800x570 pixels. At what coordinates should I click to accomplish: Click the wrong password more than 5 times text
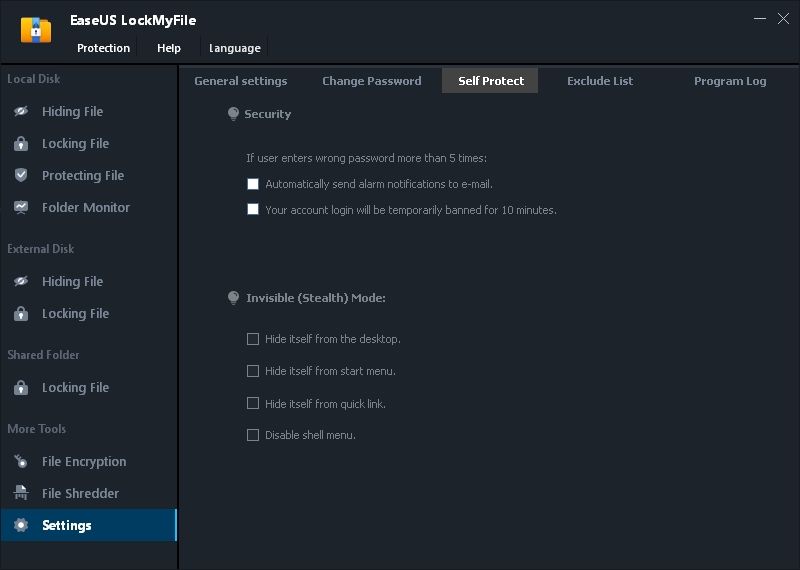tap(366, 158)
